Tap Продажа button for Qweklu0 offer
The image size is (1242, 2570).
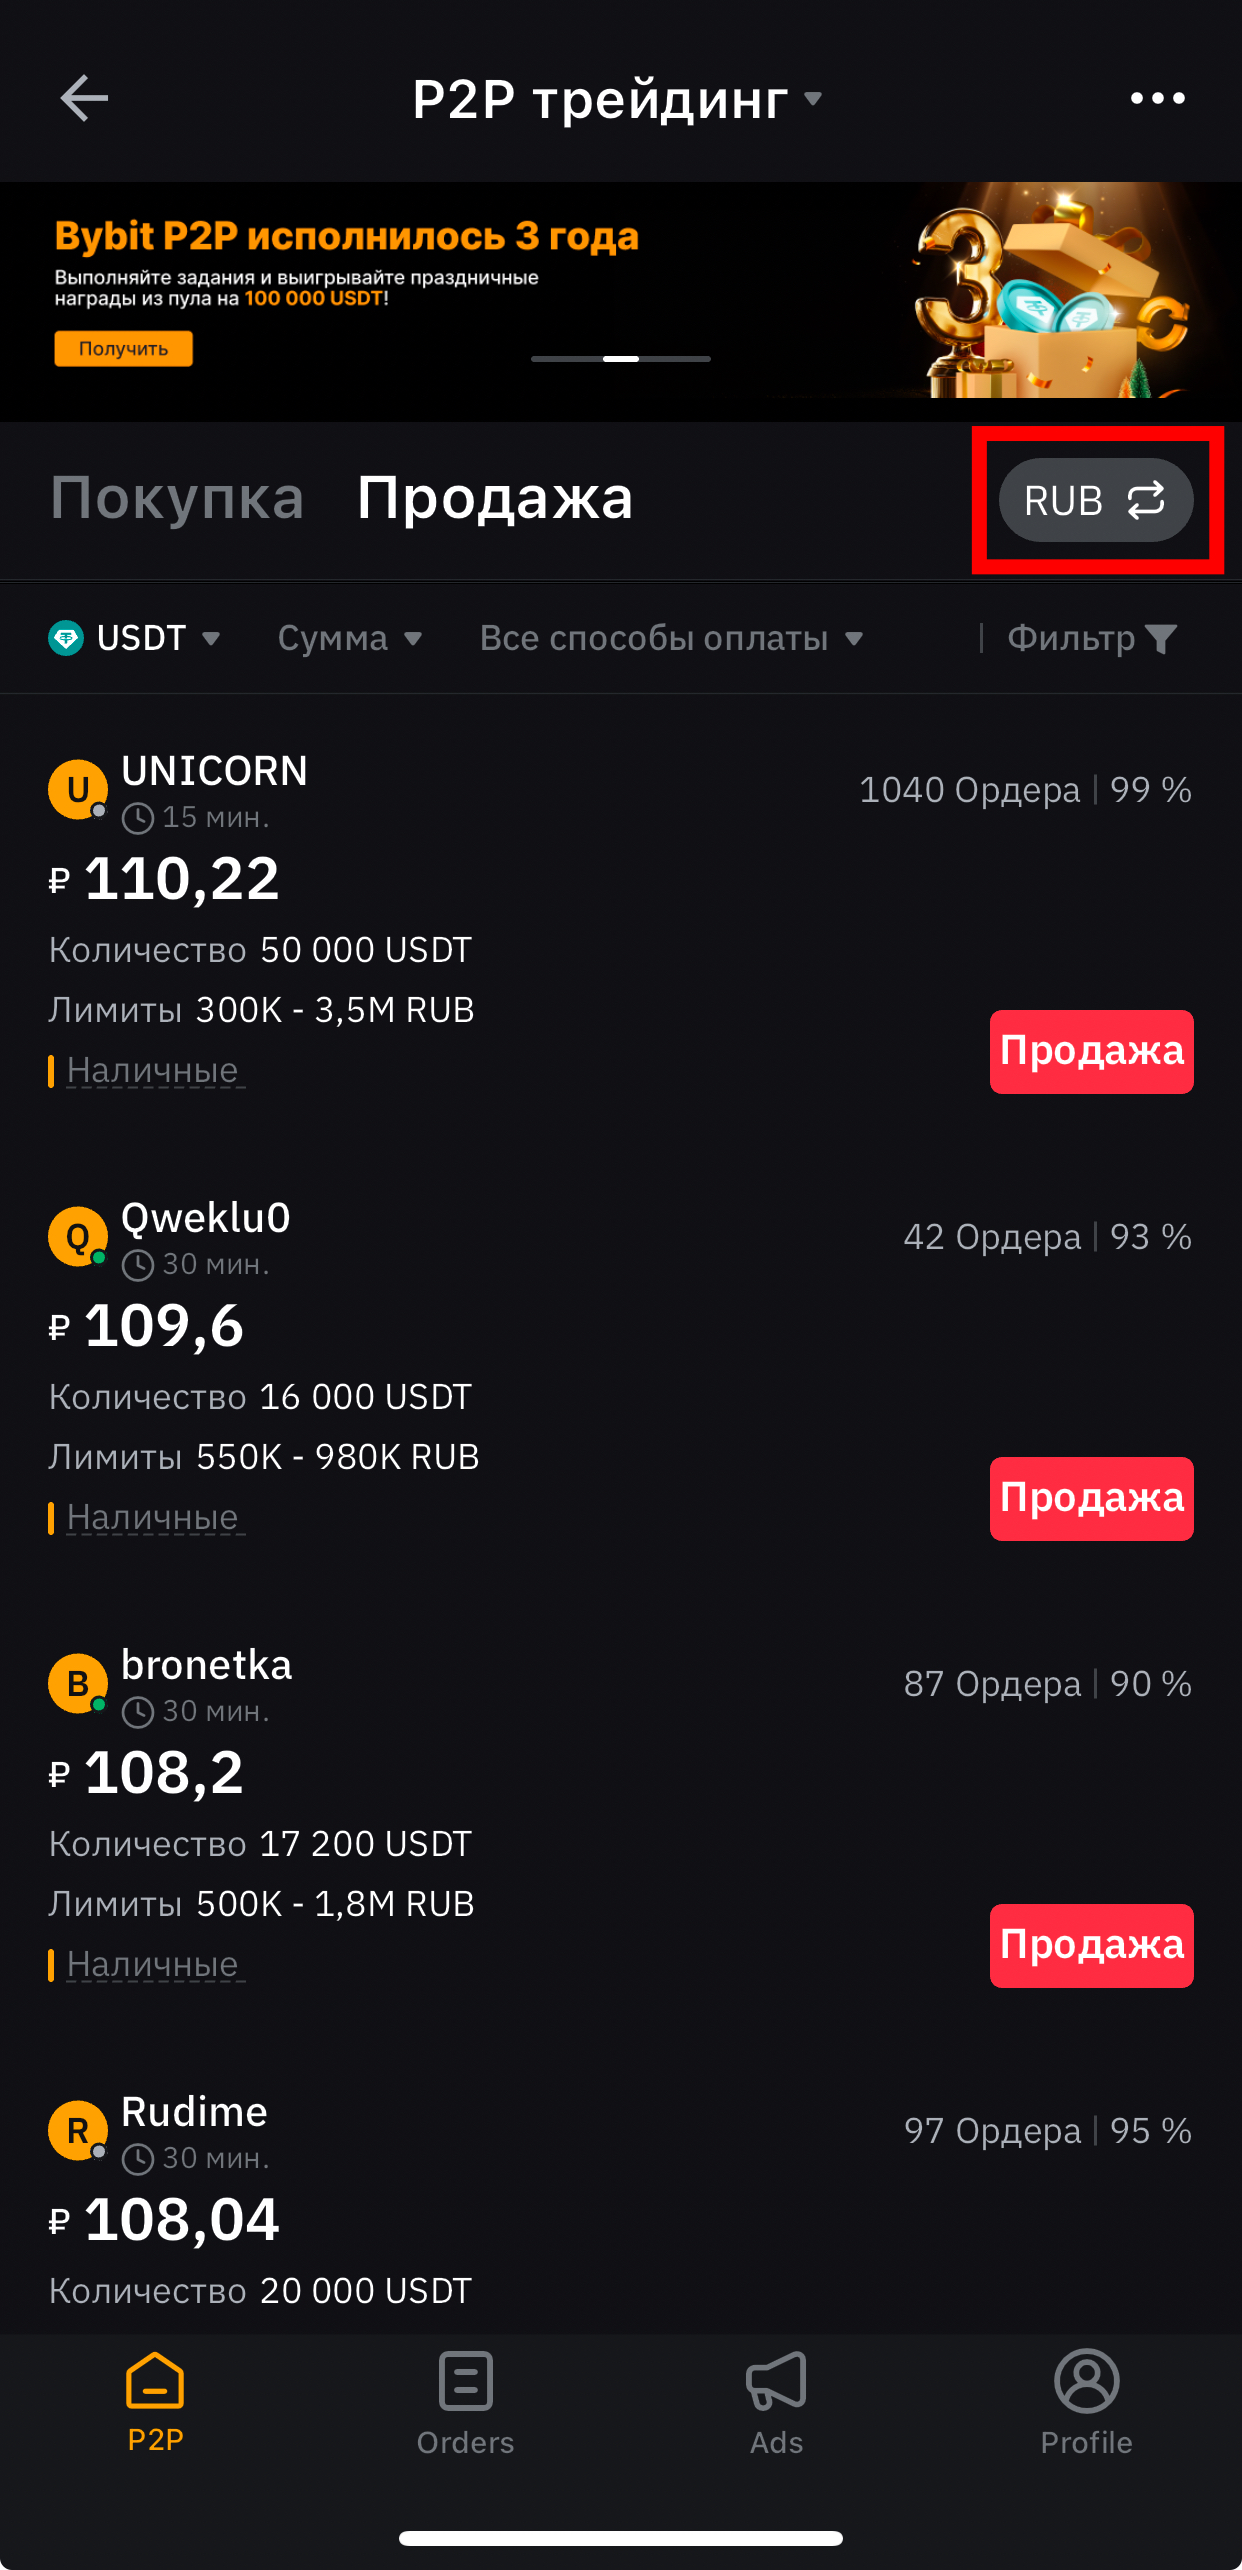[x=1092, y=1499]
